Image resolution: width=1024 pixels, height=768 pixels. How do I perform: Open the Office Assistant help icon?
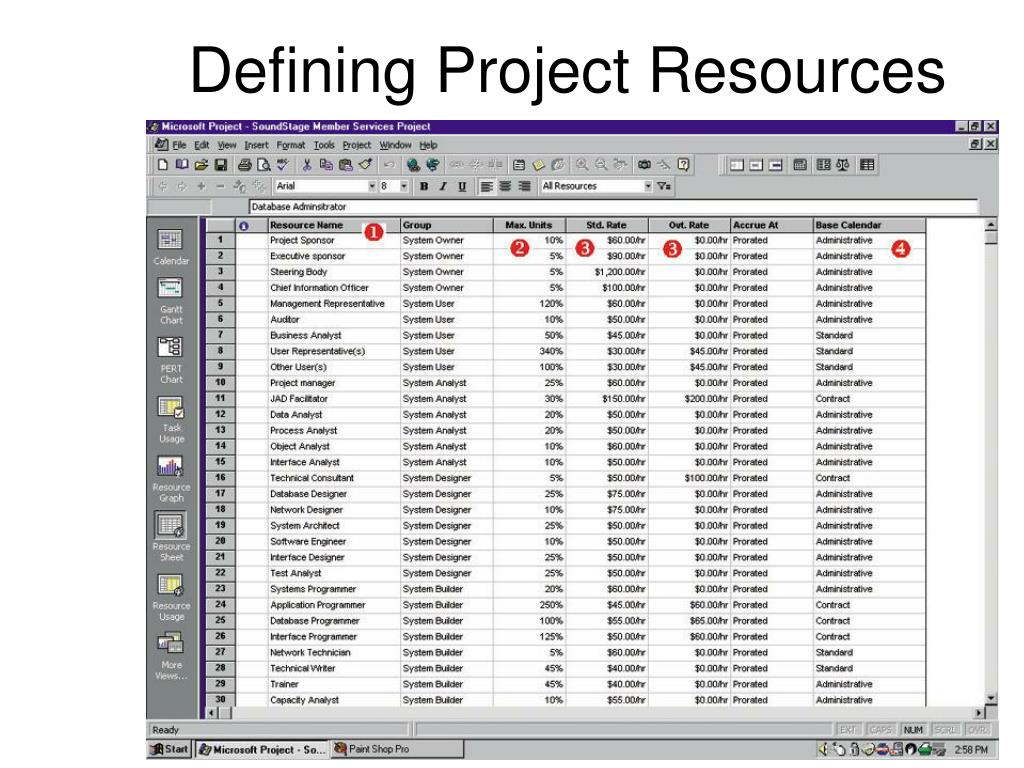tap(683, 165)
